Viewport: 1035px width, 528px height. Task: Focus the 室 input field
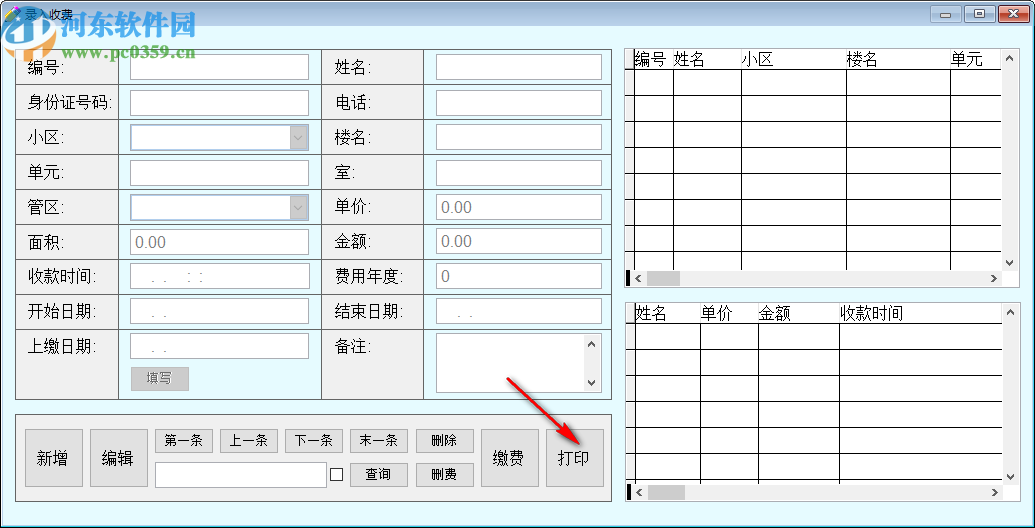coord(519,173)
